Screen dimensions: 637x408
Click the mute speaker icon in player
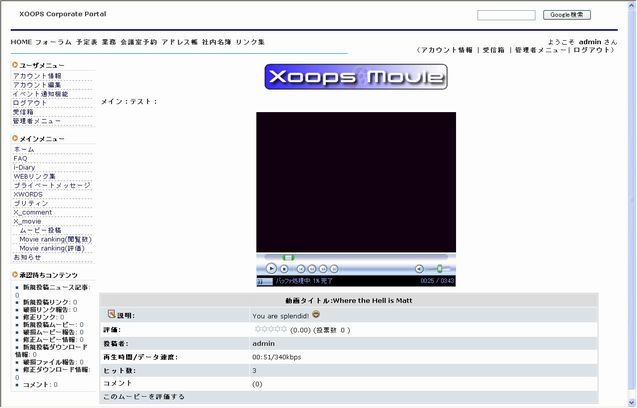tap(418, 269)
